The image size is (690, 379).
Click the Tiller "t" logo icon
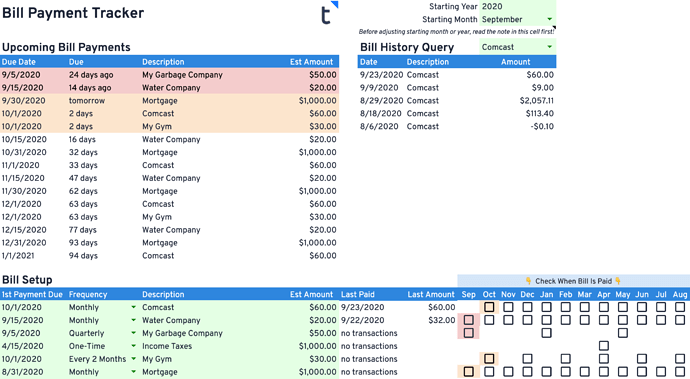[x=326, y=15]
